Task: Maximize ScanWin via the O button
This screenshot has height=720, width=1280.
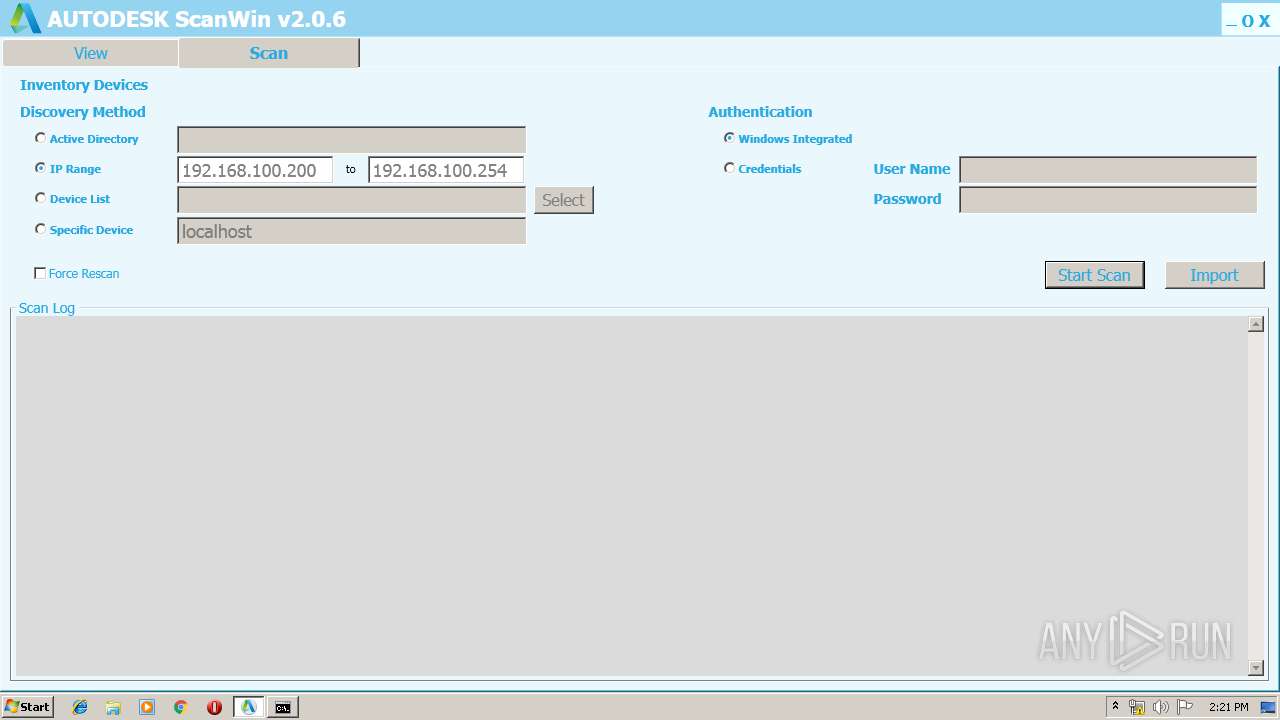Action: tap(1247, 21)
